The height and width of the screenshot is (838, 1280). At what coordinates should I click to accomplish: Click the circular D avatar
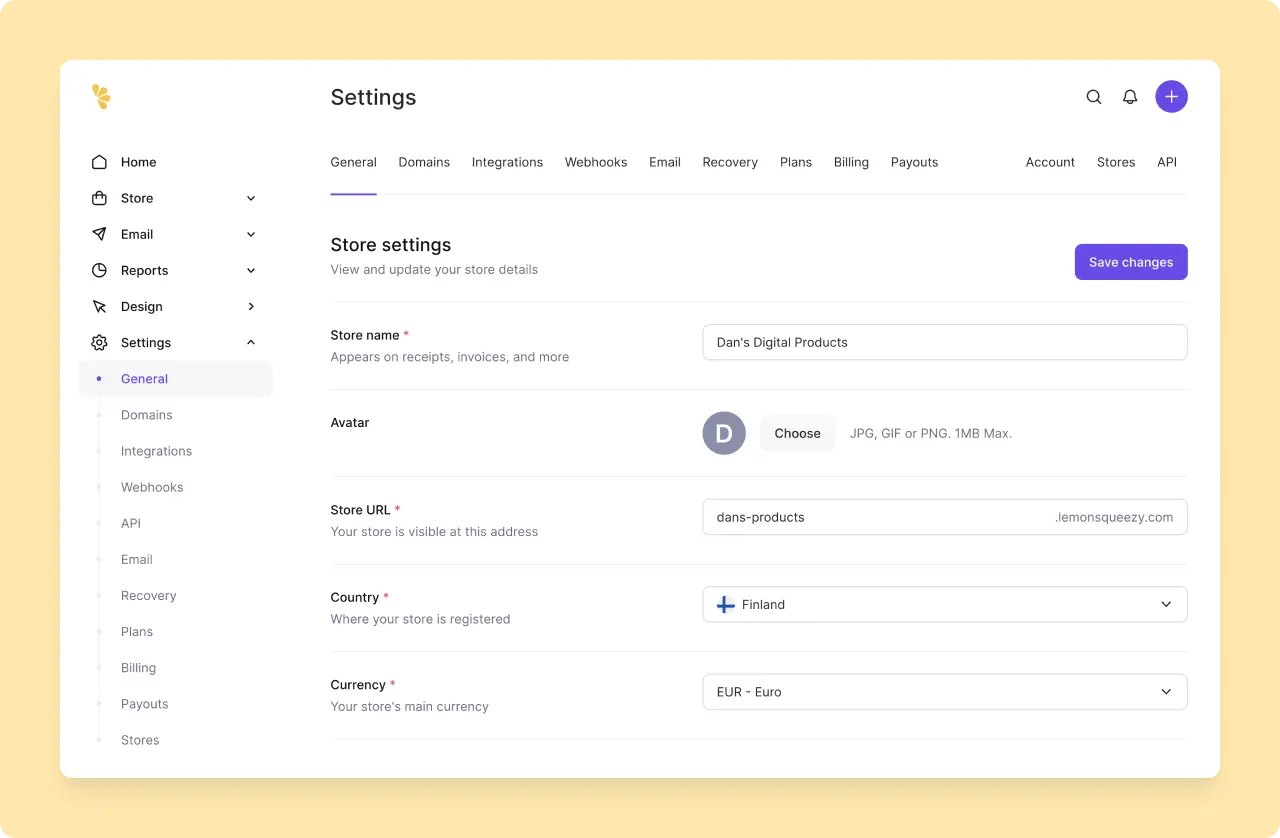tap(723, 433)
